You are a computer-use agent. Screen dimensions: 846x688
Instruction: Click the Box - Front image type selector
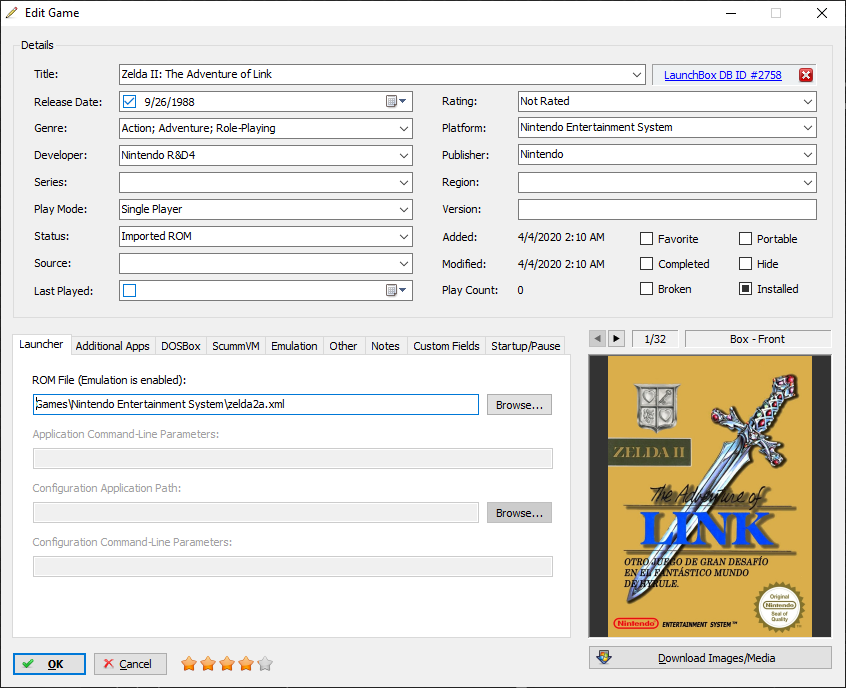(x=758, y=339)
